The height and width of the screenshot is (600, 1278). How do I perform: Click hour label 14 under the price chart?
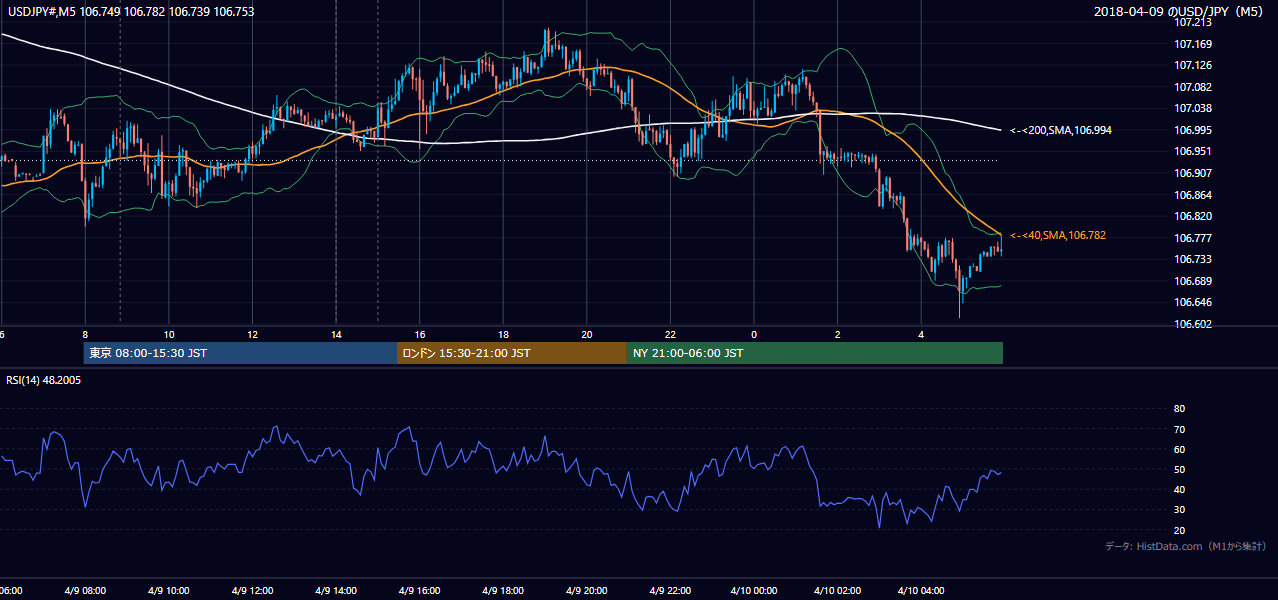(336, 335)
